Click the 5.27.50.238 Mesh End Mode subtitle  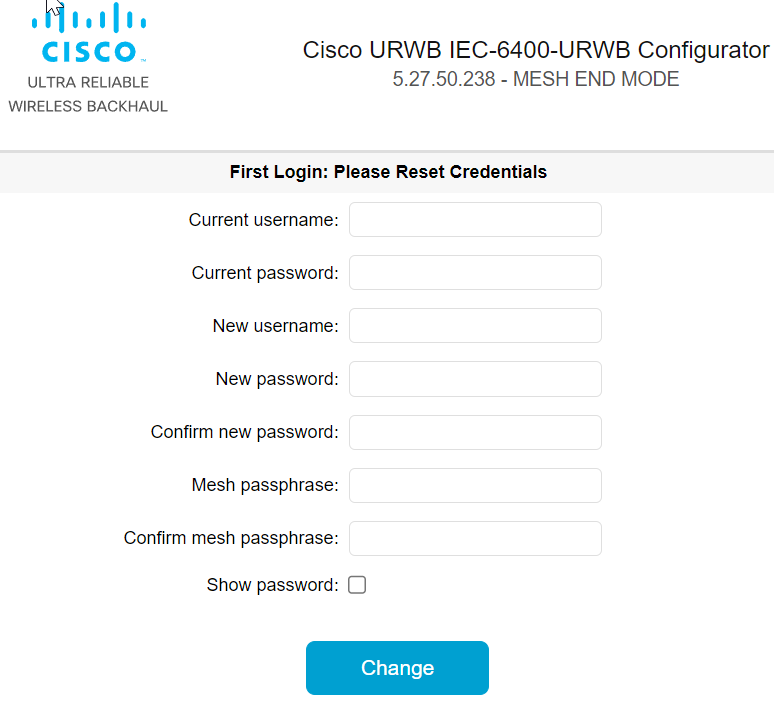(536, 79)
